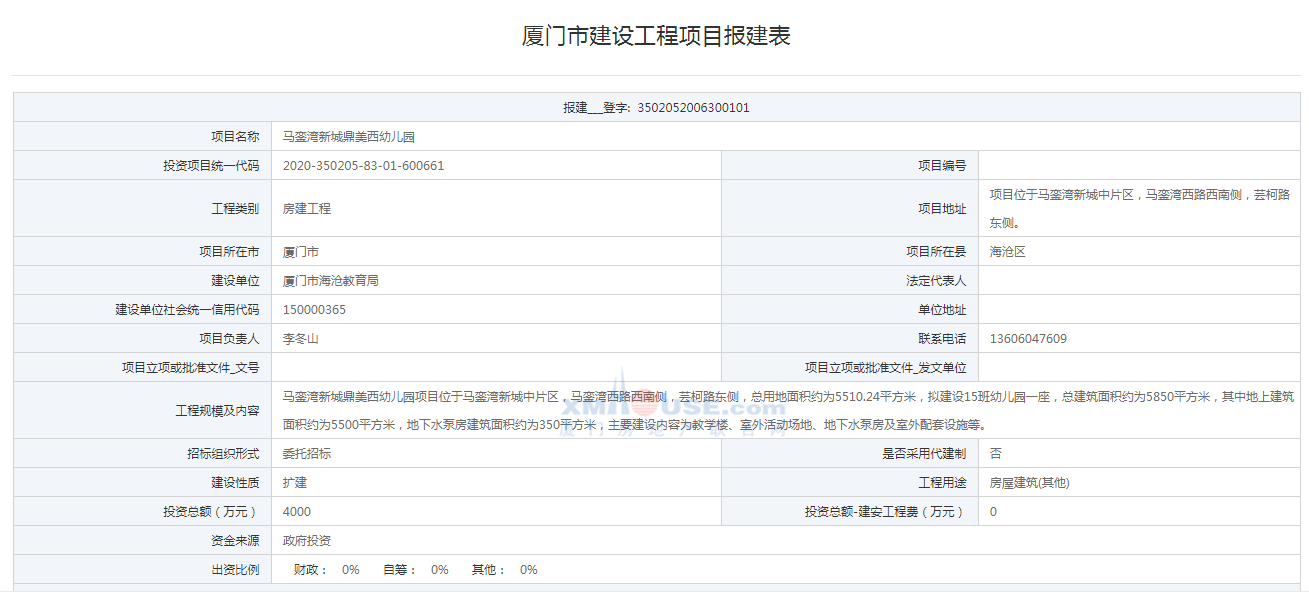Click the 项目名称 label
1309x592 pixels.
(235, 137)
